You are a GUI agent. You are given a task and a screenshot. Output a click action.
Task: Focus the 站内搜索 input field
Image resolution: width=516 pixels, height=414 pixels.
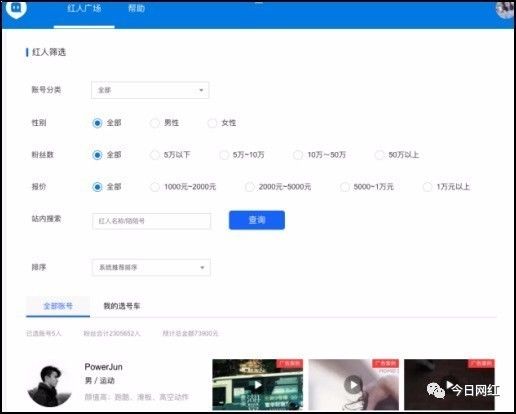click(151, 221)
